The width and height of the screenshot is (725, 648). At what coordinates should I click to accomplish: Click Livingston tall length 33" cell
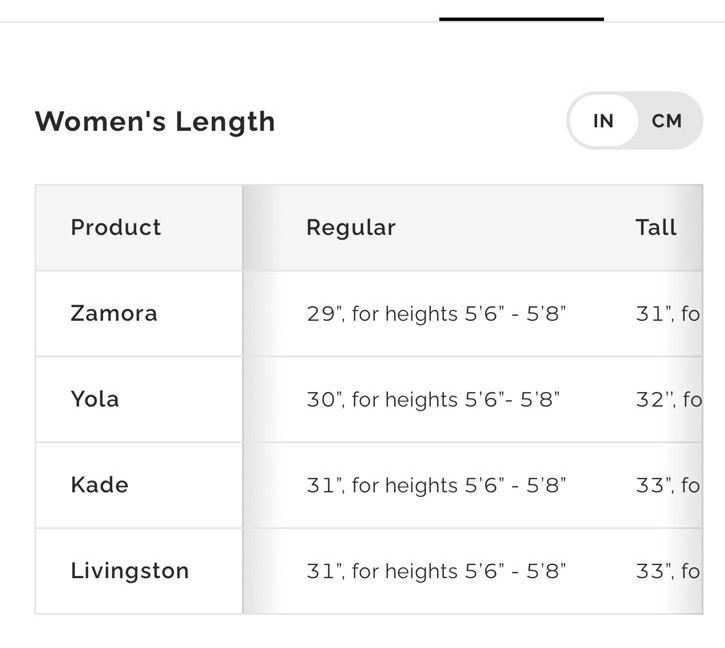click(x=669, y=571)
